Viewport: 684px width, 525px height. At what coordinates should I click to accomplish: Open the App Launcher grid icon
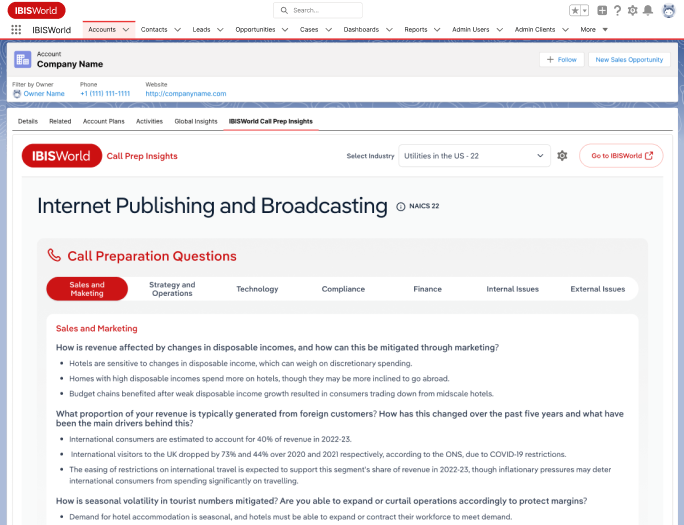[x=16, y=30]
